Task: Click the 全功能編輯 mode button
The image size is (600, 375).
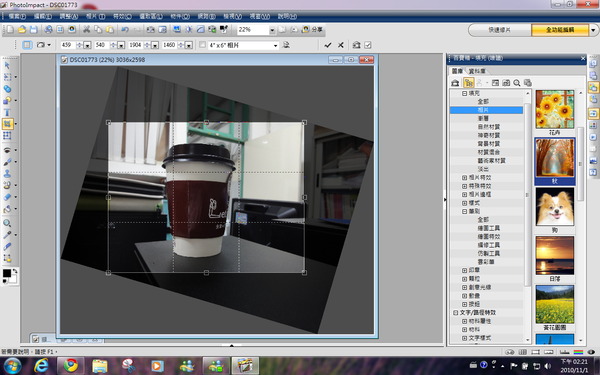Action: point(560,30)
